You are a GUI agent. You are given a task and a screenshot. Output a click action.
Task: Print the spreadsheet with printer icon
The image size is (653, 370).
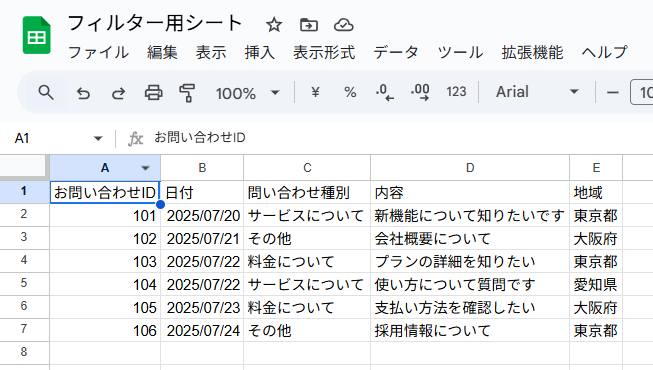tap(153, 92)
